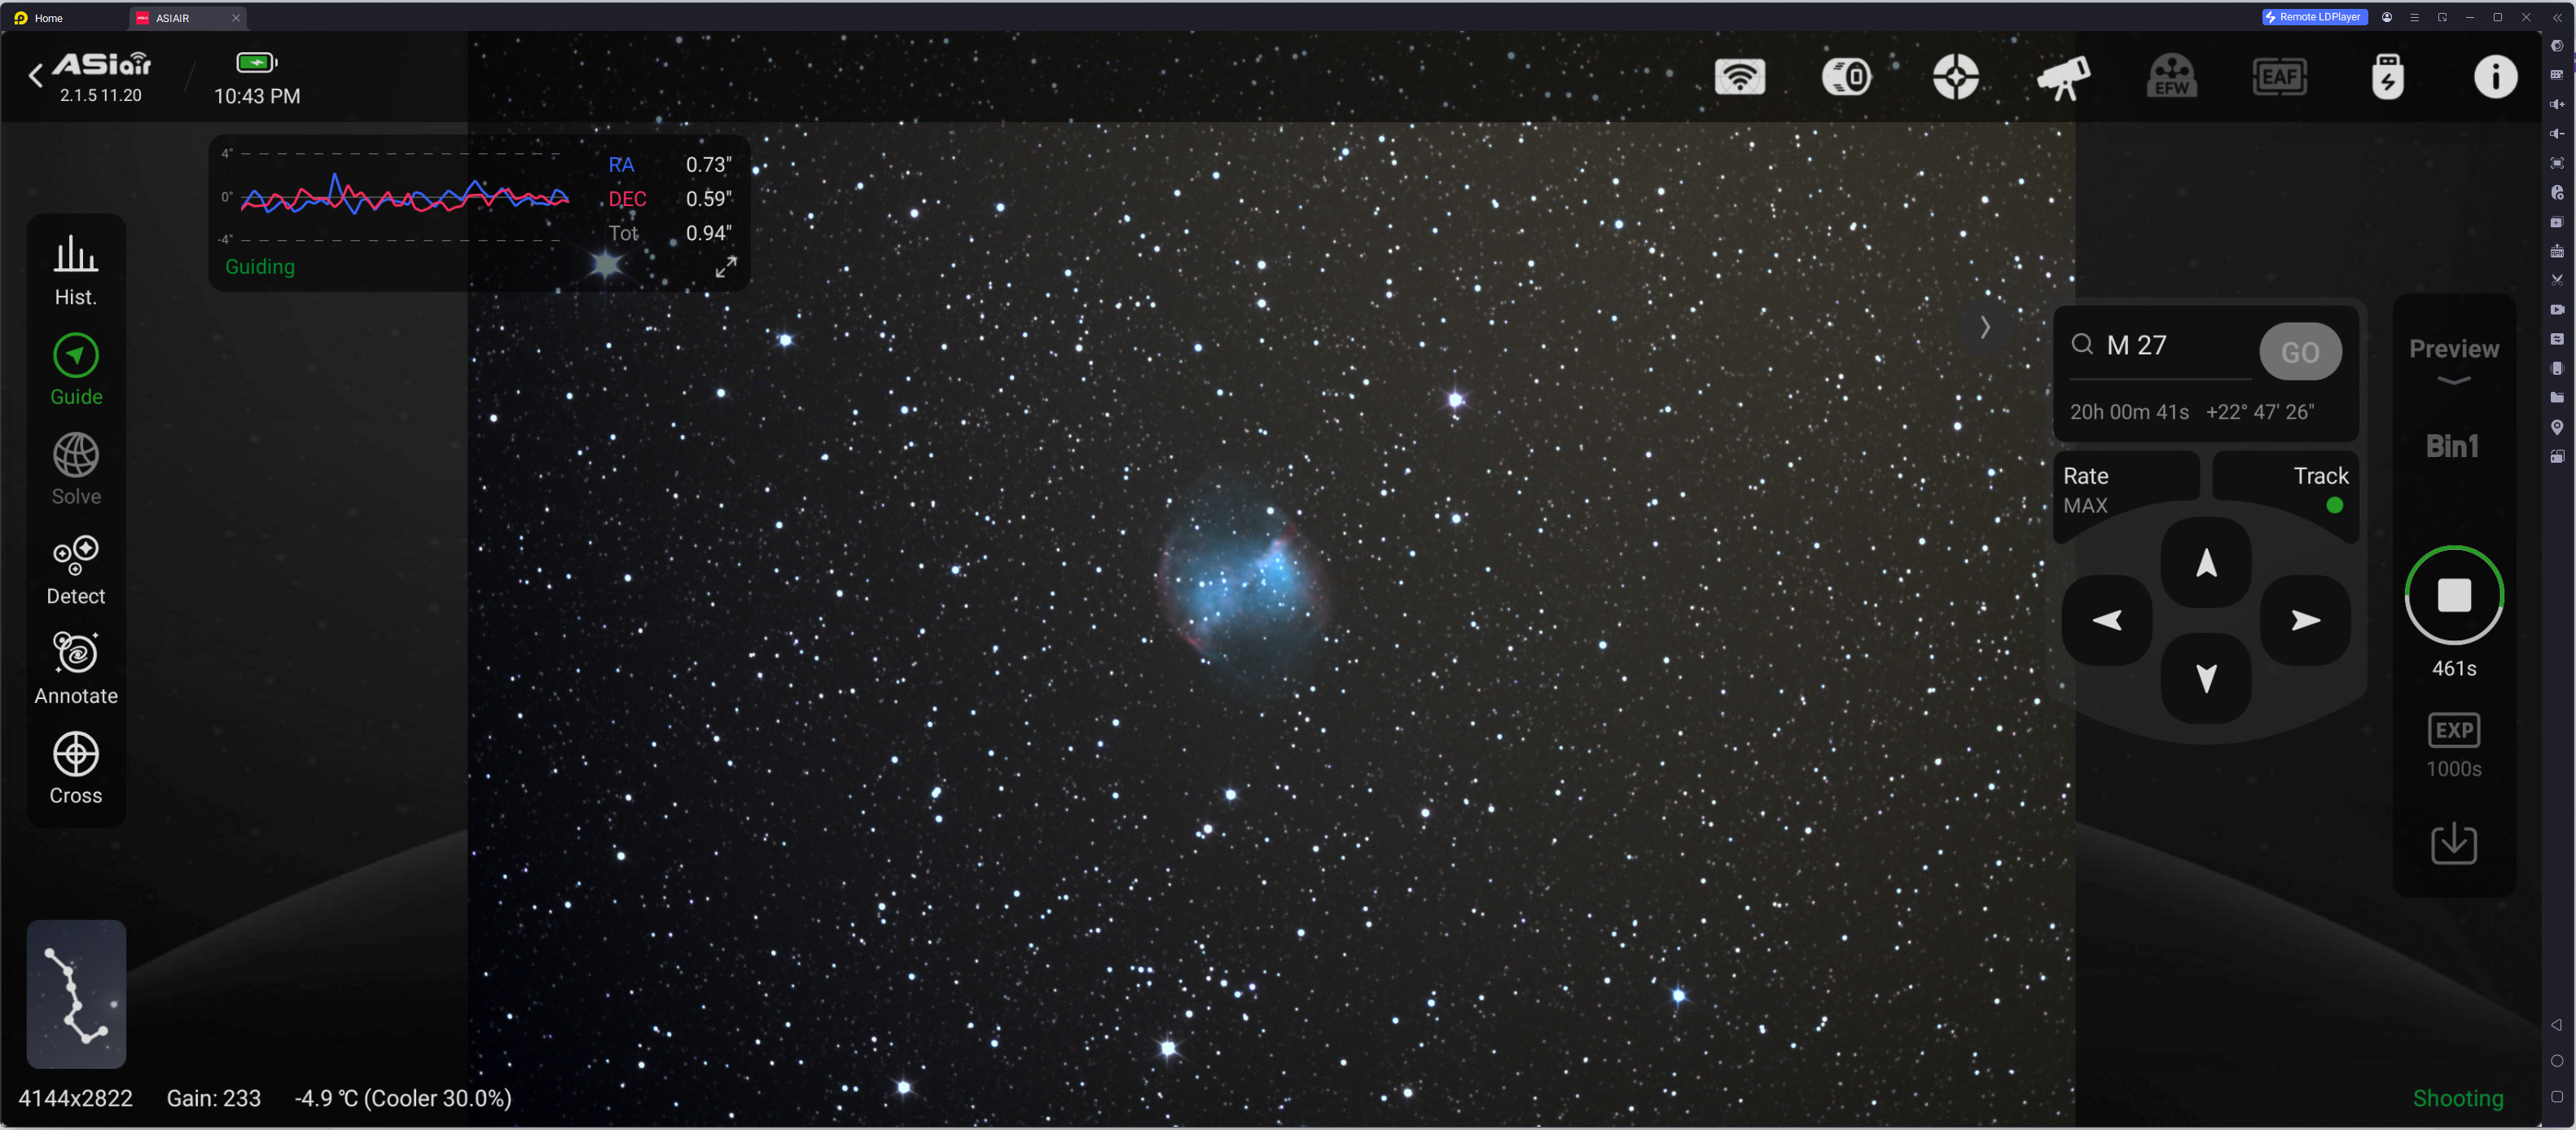This screenshot has width=2576, height=1130.
Task: Open the Preview mode selector
Action: (x=2453, y=360)
